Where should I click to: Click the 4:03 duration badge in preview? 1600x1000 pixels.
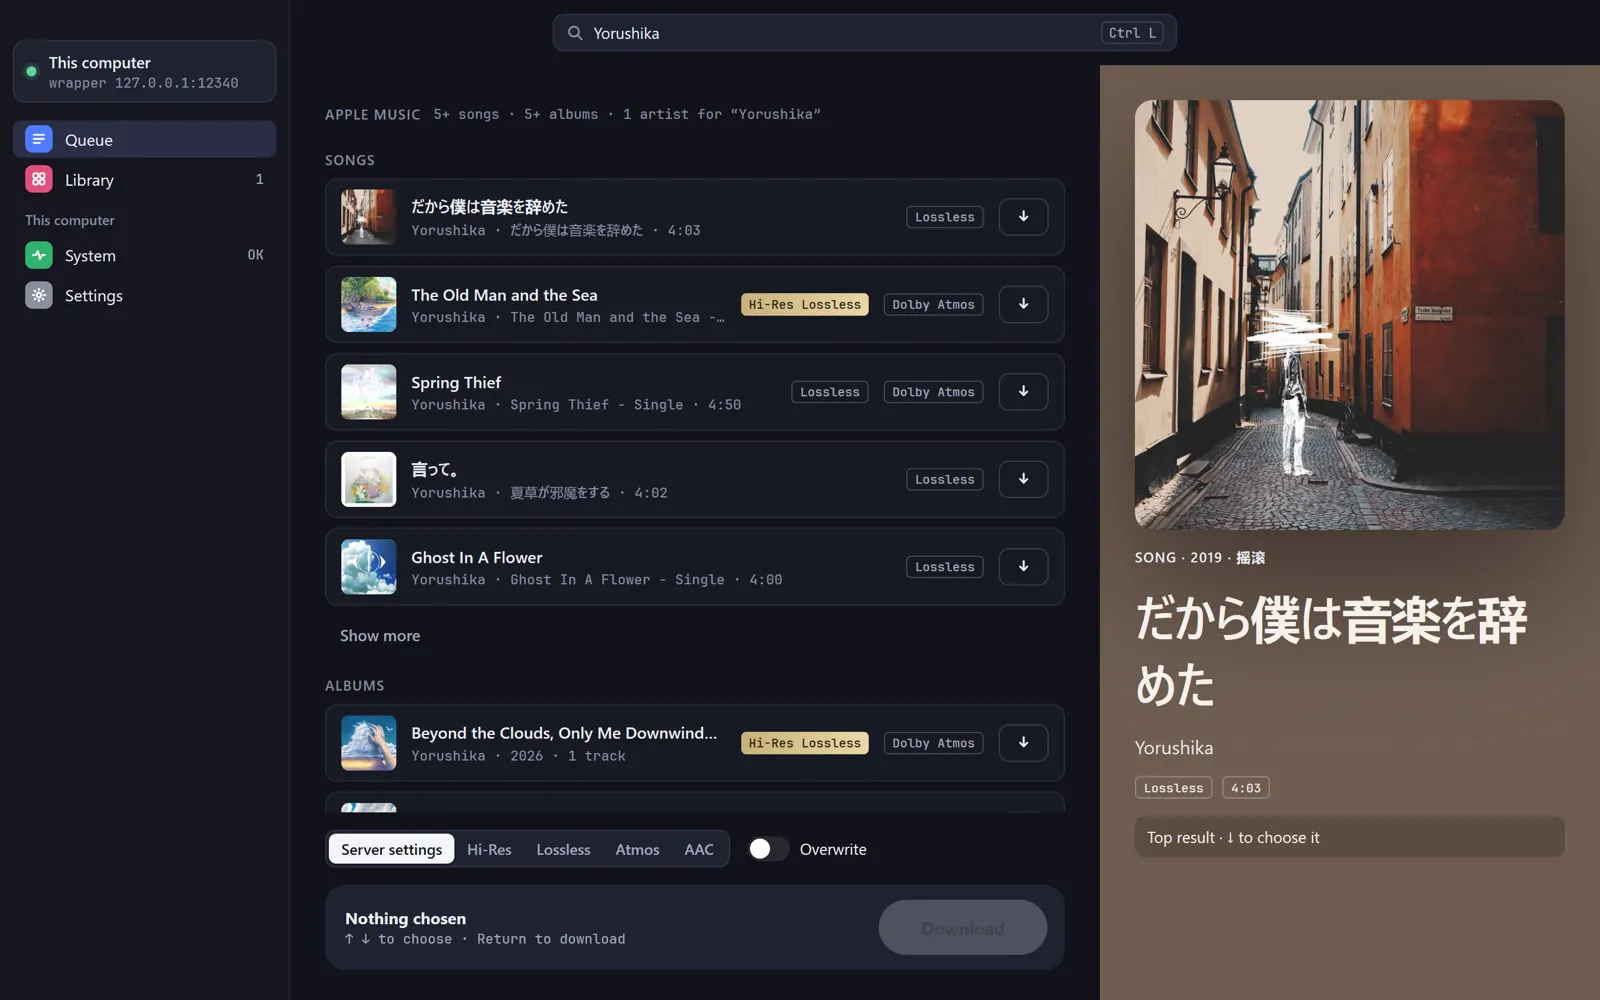pyautogui.click(x=1246, y=788)
